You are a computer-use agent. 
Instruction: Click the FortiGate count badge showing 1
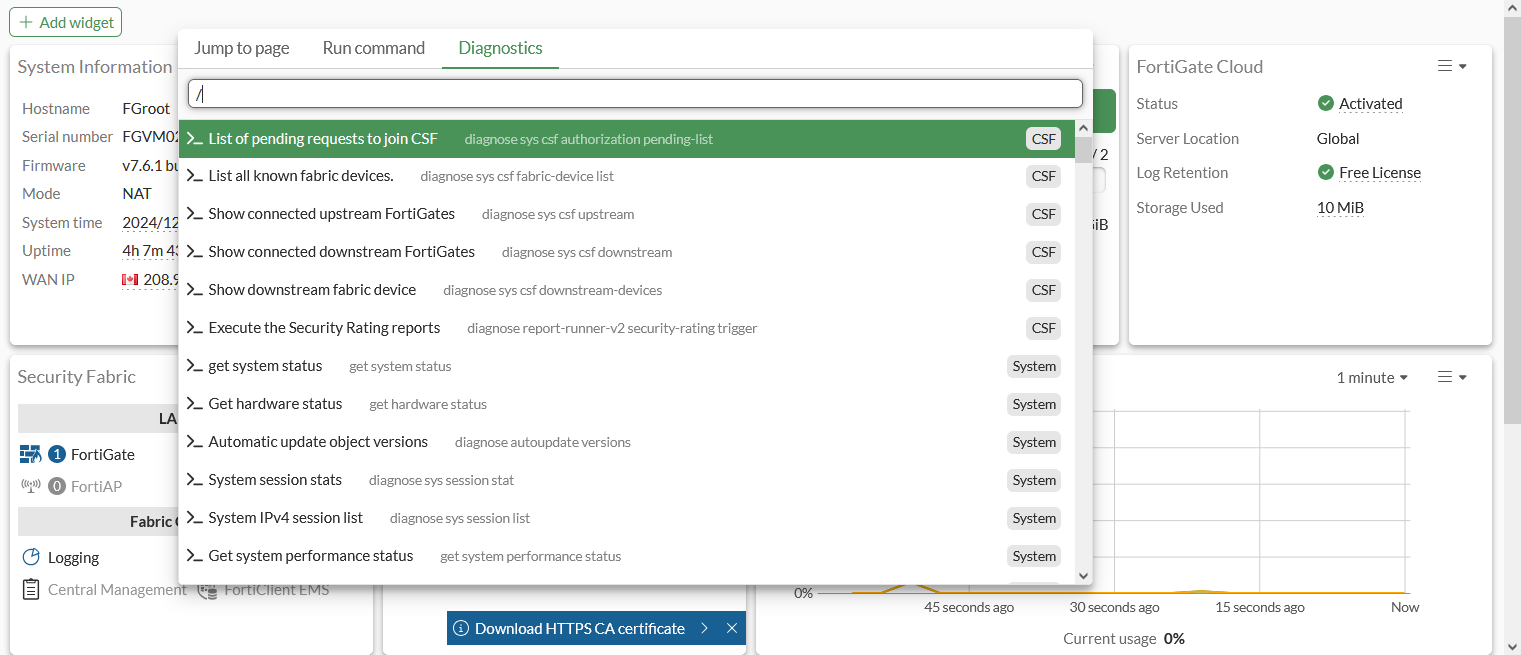(x=57, y=454)
